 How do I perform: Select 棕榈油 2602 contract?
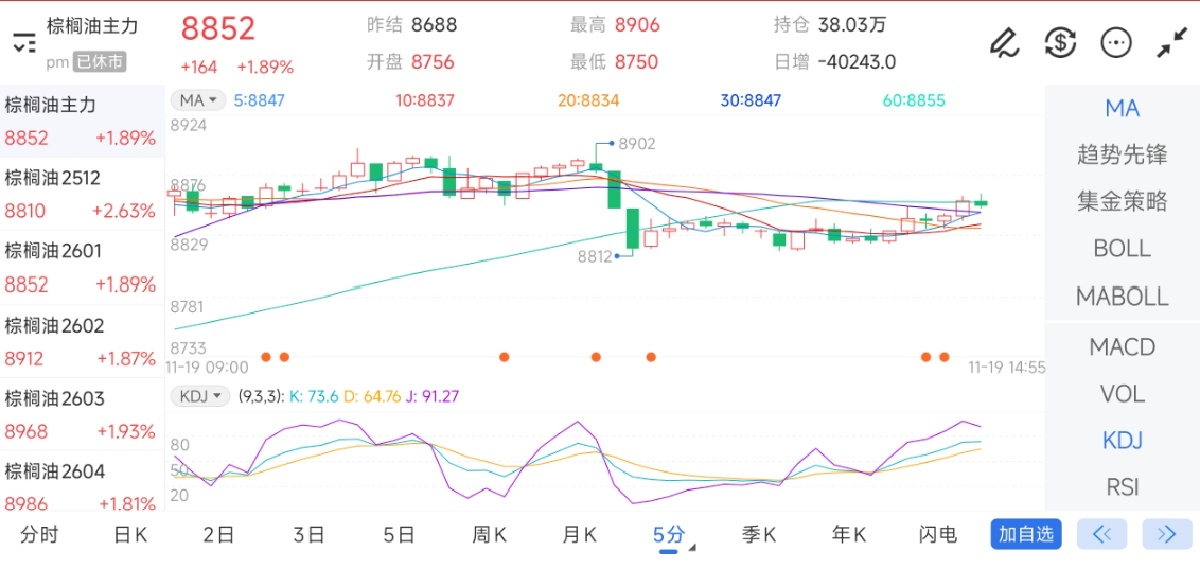pos(82,342)
